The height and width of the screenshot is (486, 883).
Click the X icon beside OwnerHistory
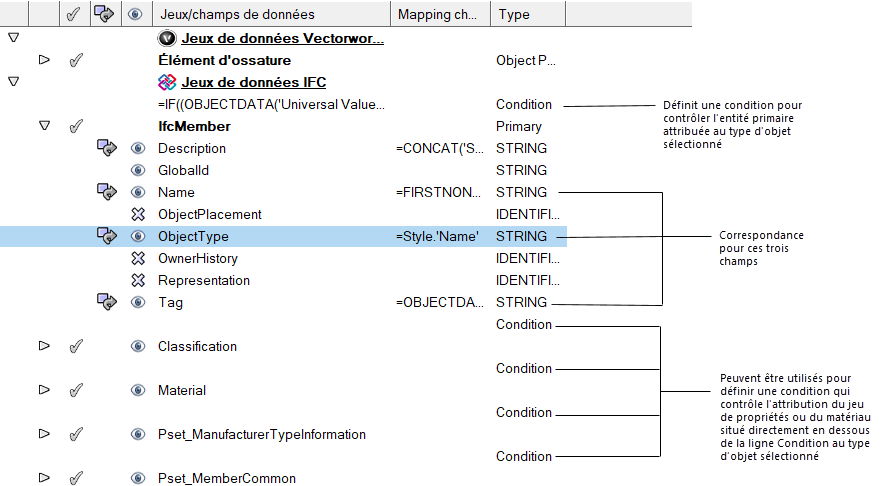(x=138, y=258)
